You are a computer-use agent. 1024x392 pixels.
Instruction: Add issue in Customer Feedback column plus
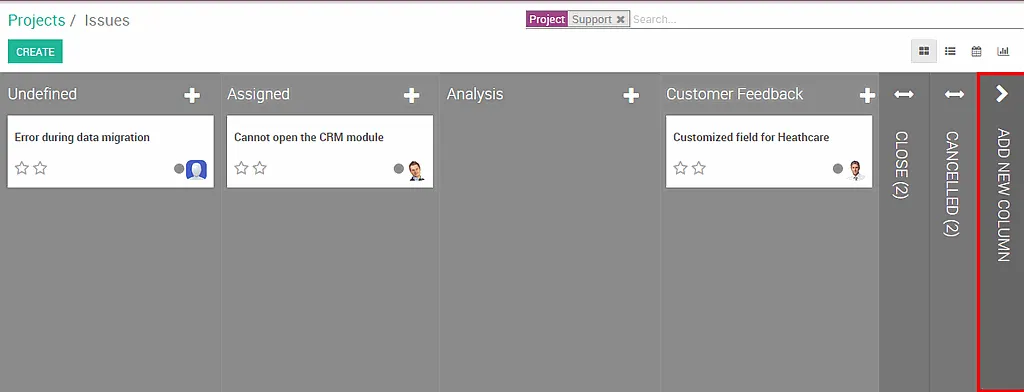pyautogui.click(x=867, y=96)
